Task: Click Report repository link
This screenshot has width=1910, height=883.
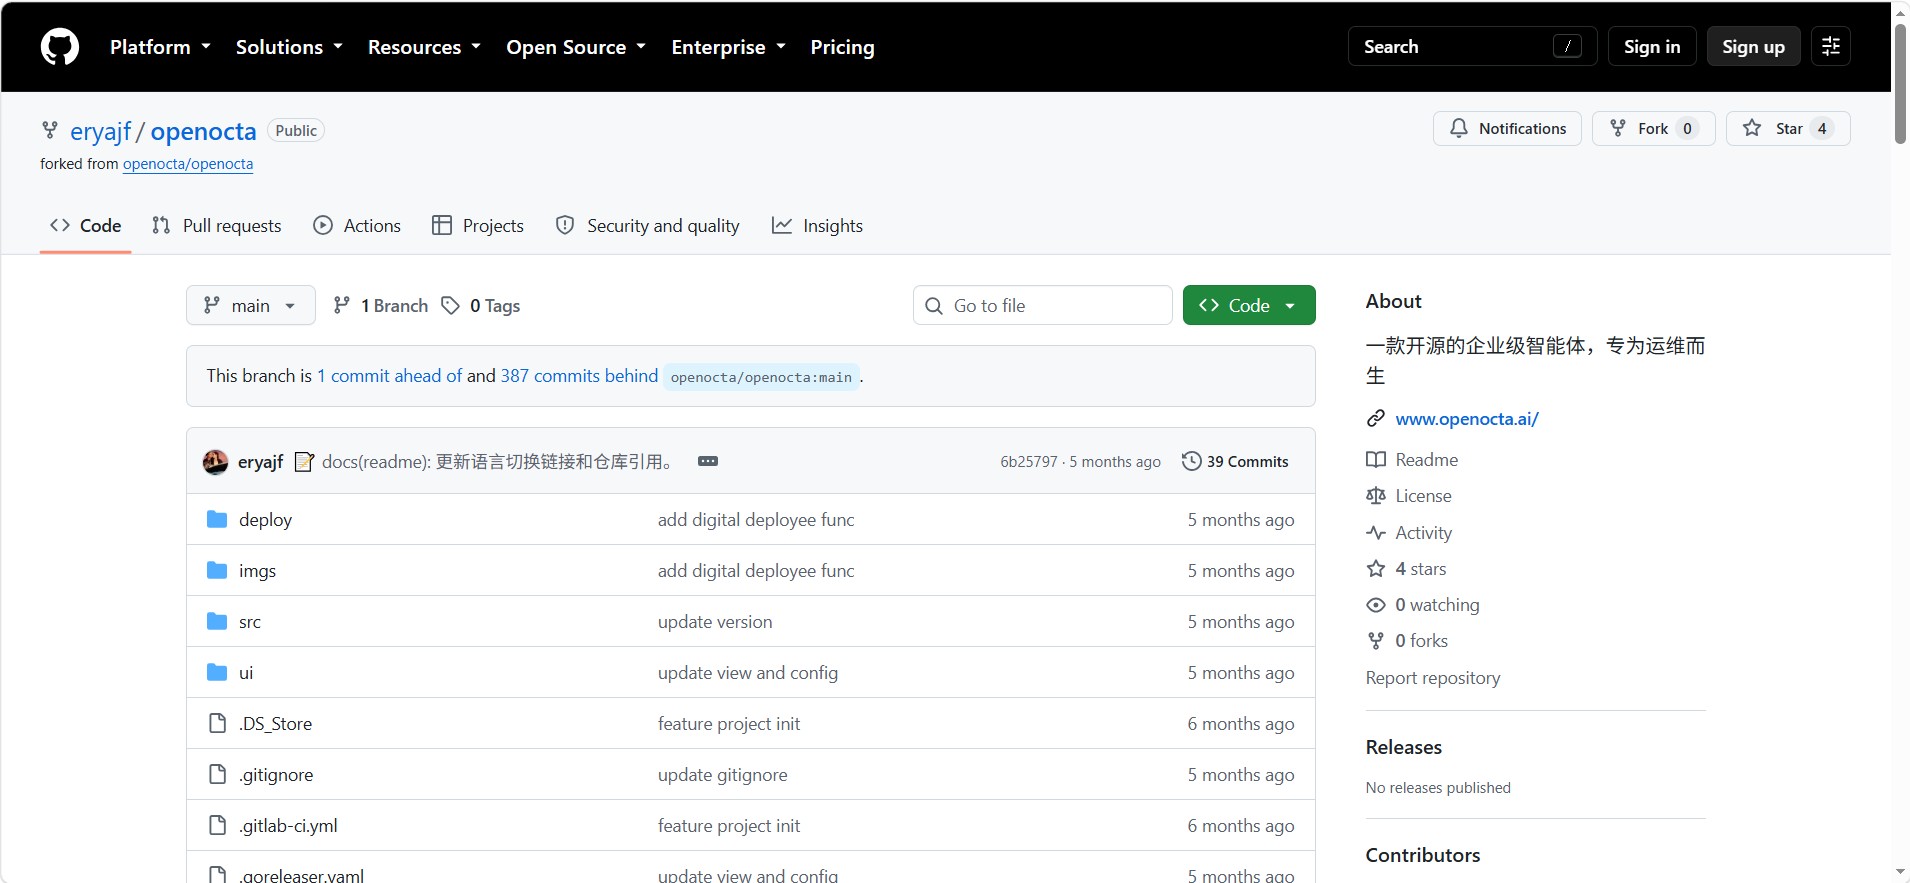Action: [1433, 677]
